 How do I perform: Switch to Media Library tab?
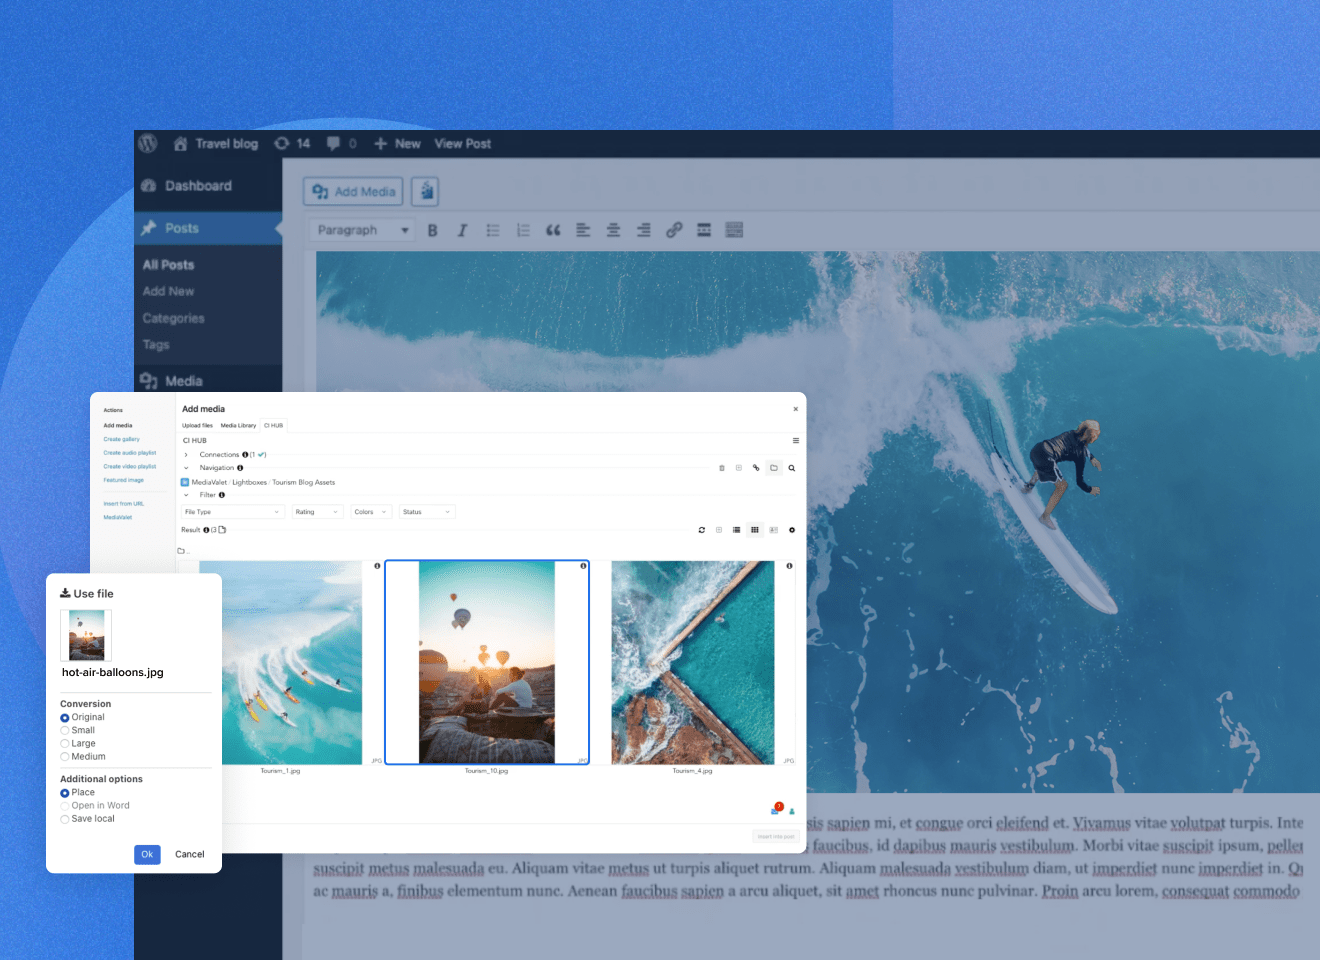(x=238, y=426)
